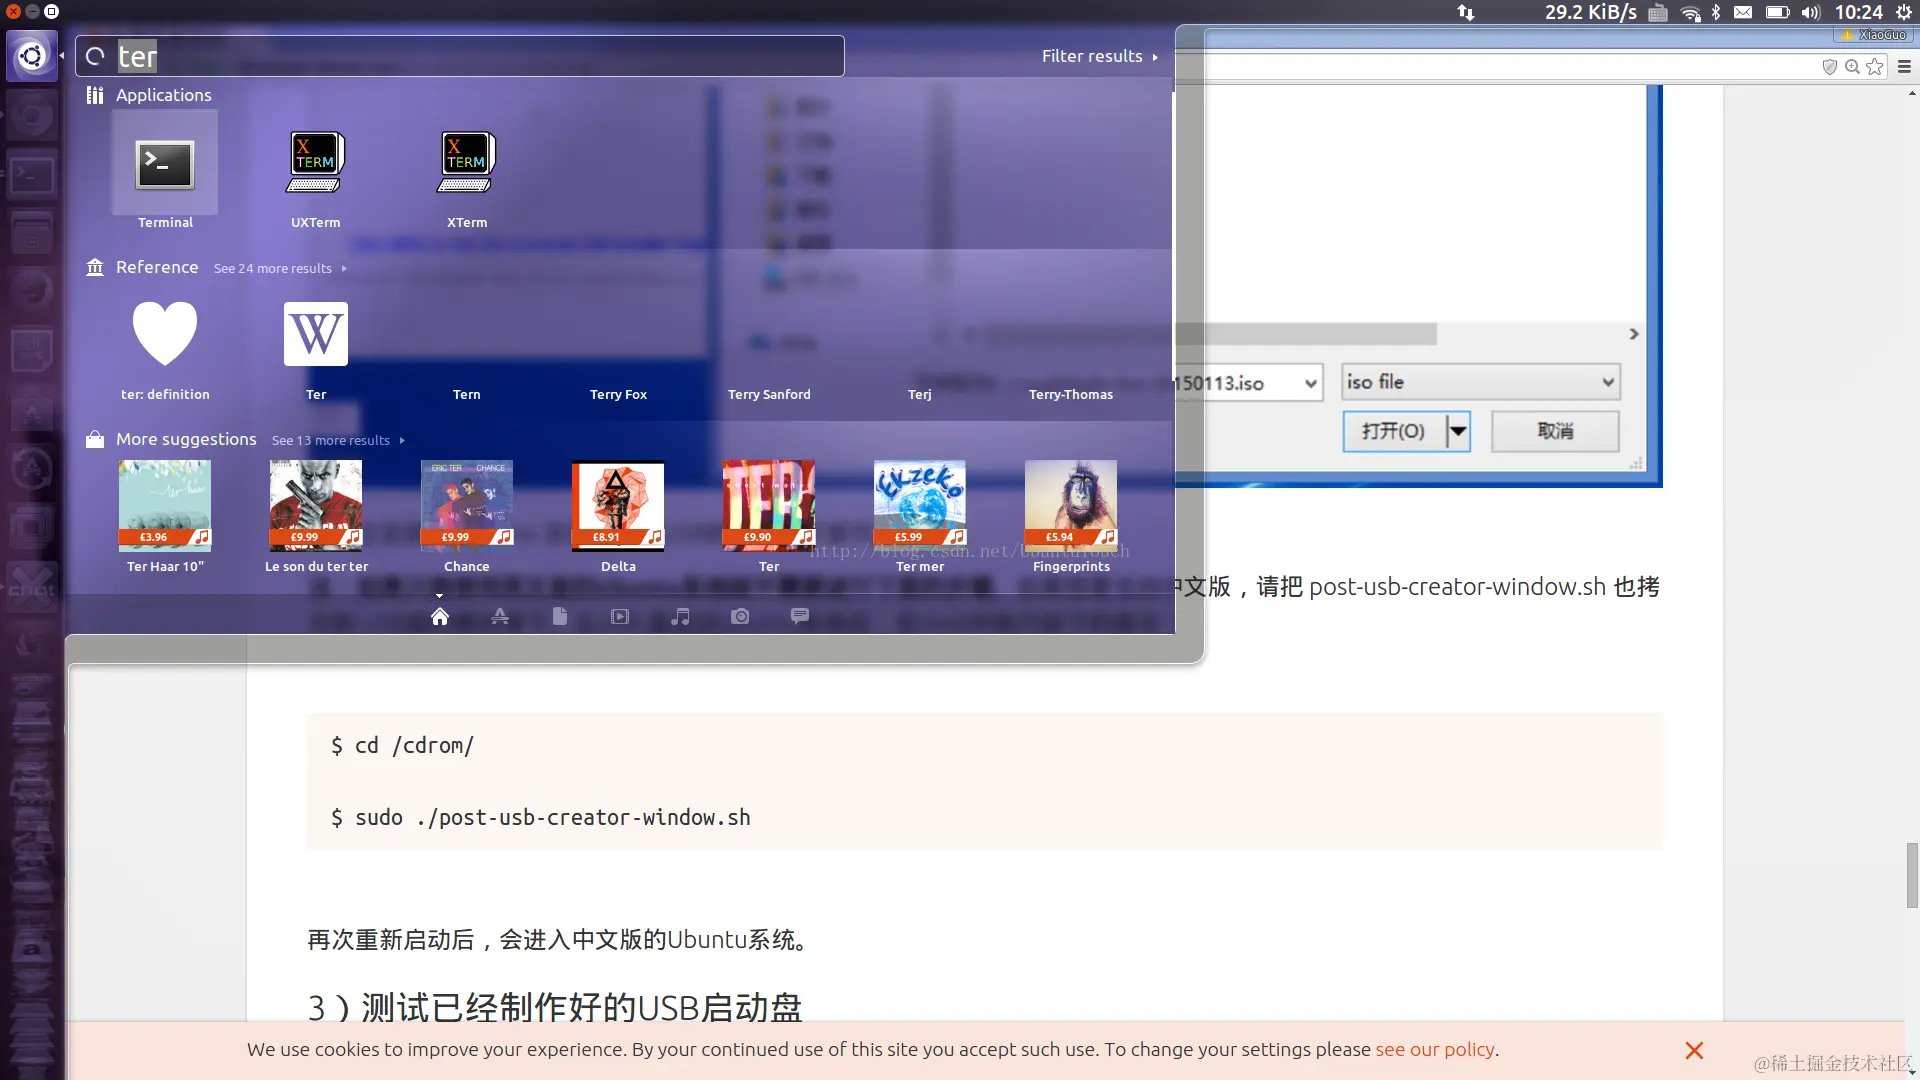Image resolution: width=1920 pixels, height=1080 pixels.
Task: Open the Files lens icon
Action: click(x=560, y=616)
